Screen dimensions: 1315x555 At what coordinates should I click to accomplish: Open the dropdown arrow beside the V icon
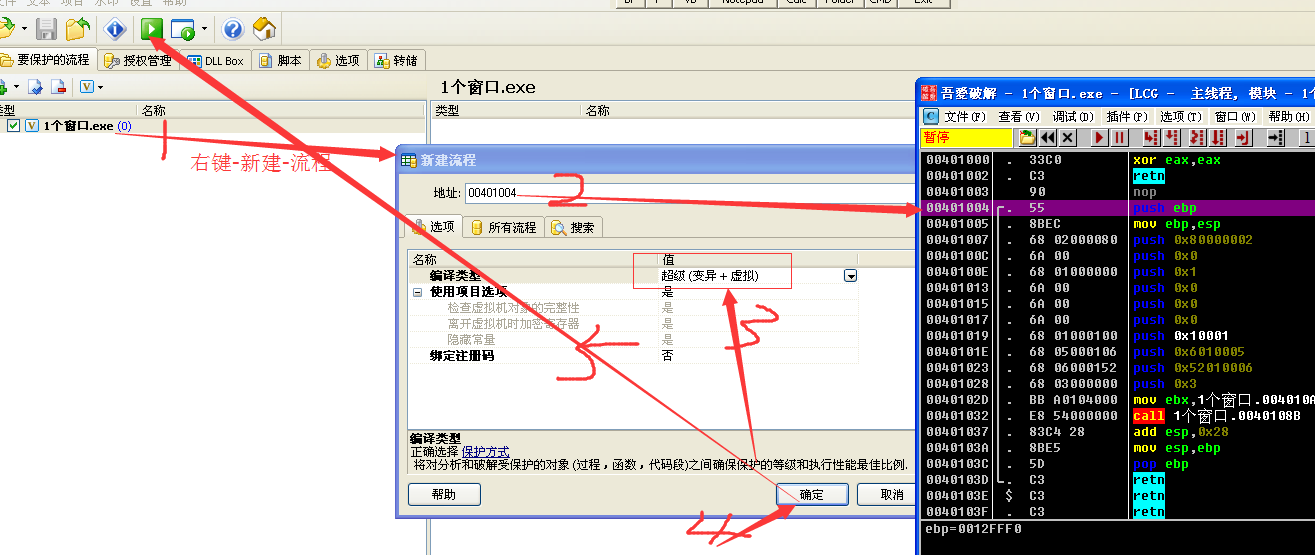pos(100,87)
